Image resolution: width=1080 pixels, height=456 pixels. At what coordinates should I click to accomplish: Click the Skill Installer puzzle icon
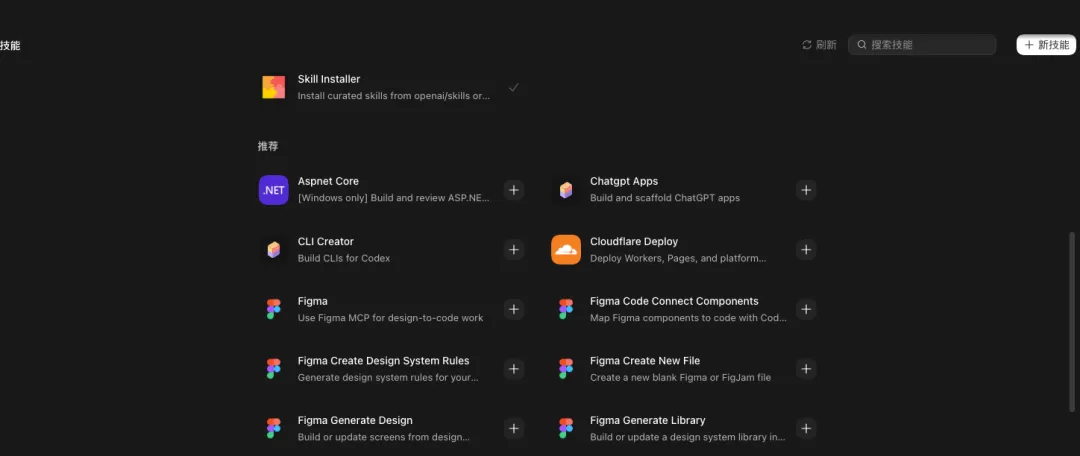tap(273, 87)
